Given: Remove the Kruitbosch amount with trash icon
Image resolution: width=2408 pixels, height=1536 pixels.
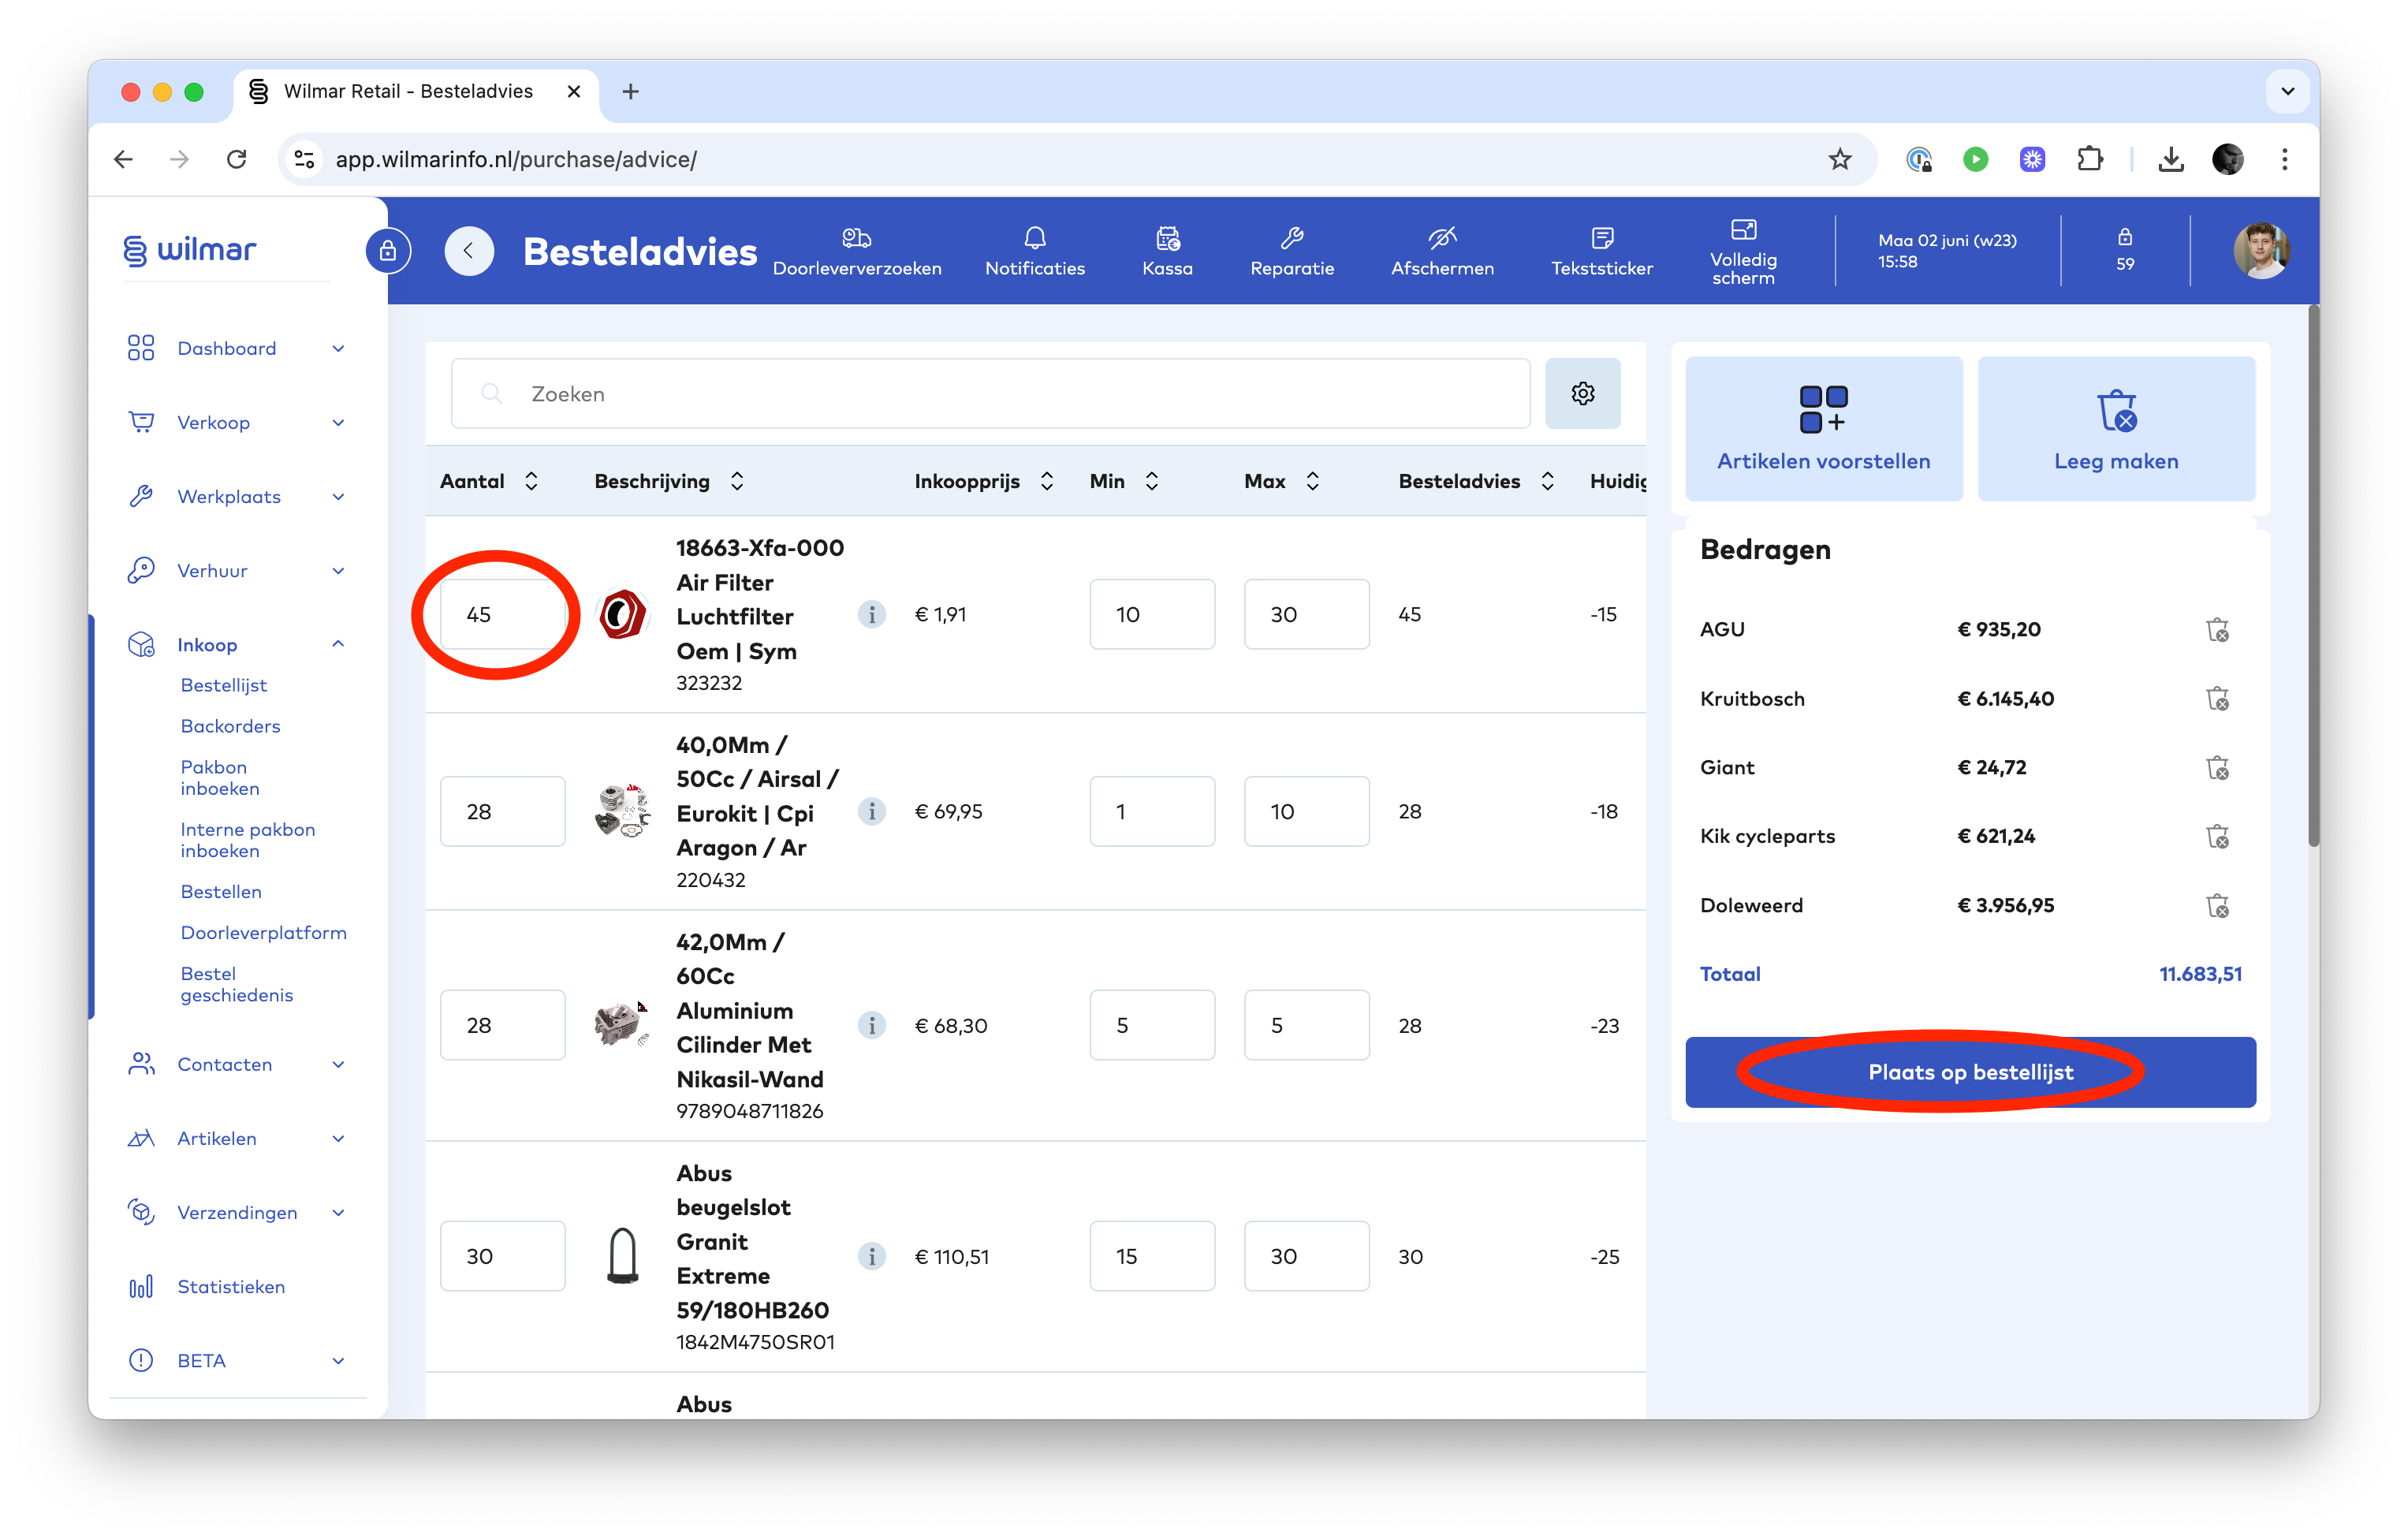Looking at the screenshot, I should 2217,699.
